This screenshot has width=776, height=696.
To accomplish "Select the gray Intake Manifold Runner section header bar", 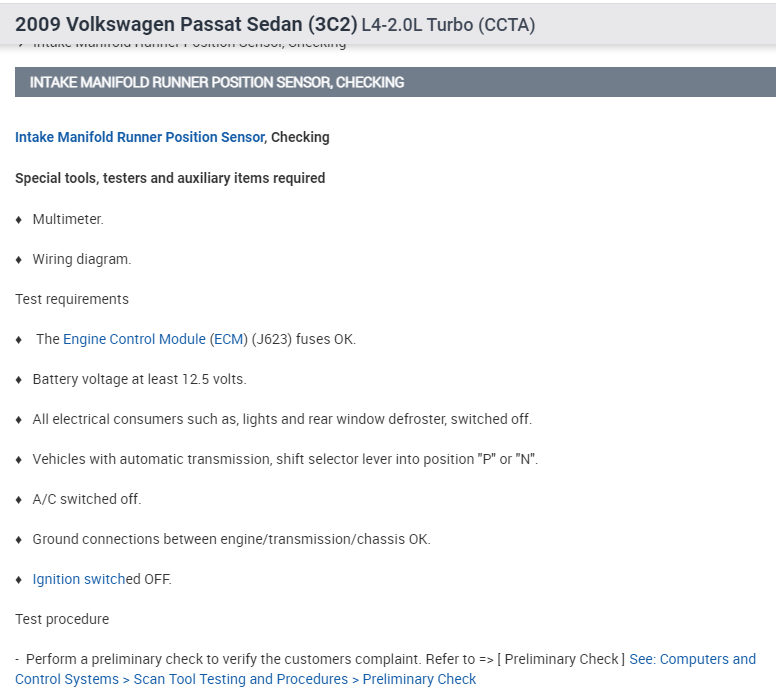I will (x=395, y=82).
